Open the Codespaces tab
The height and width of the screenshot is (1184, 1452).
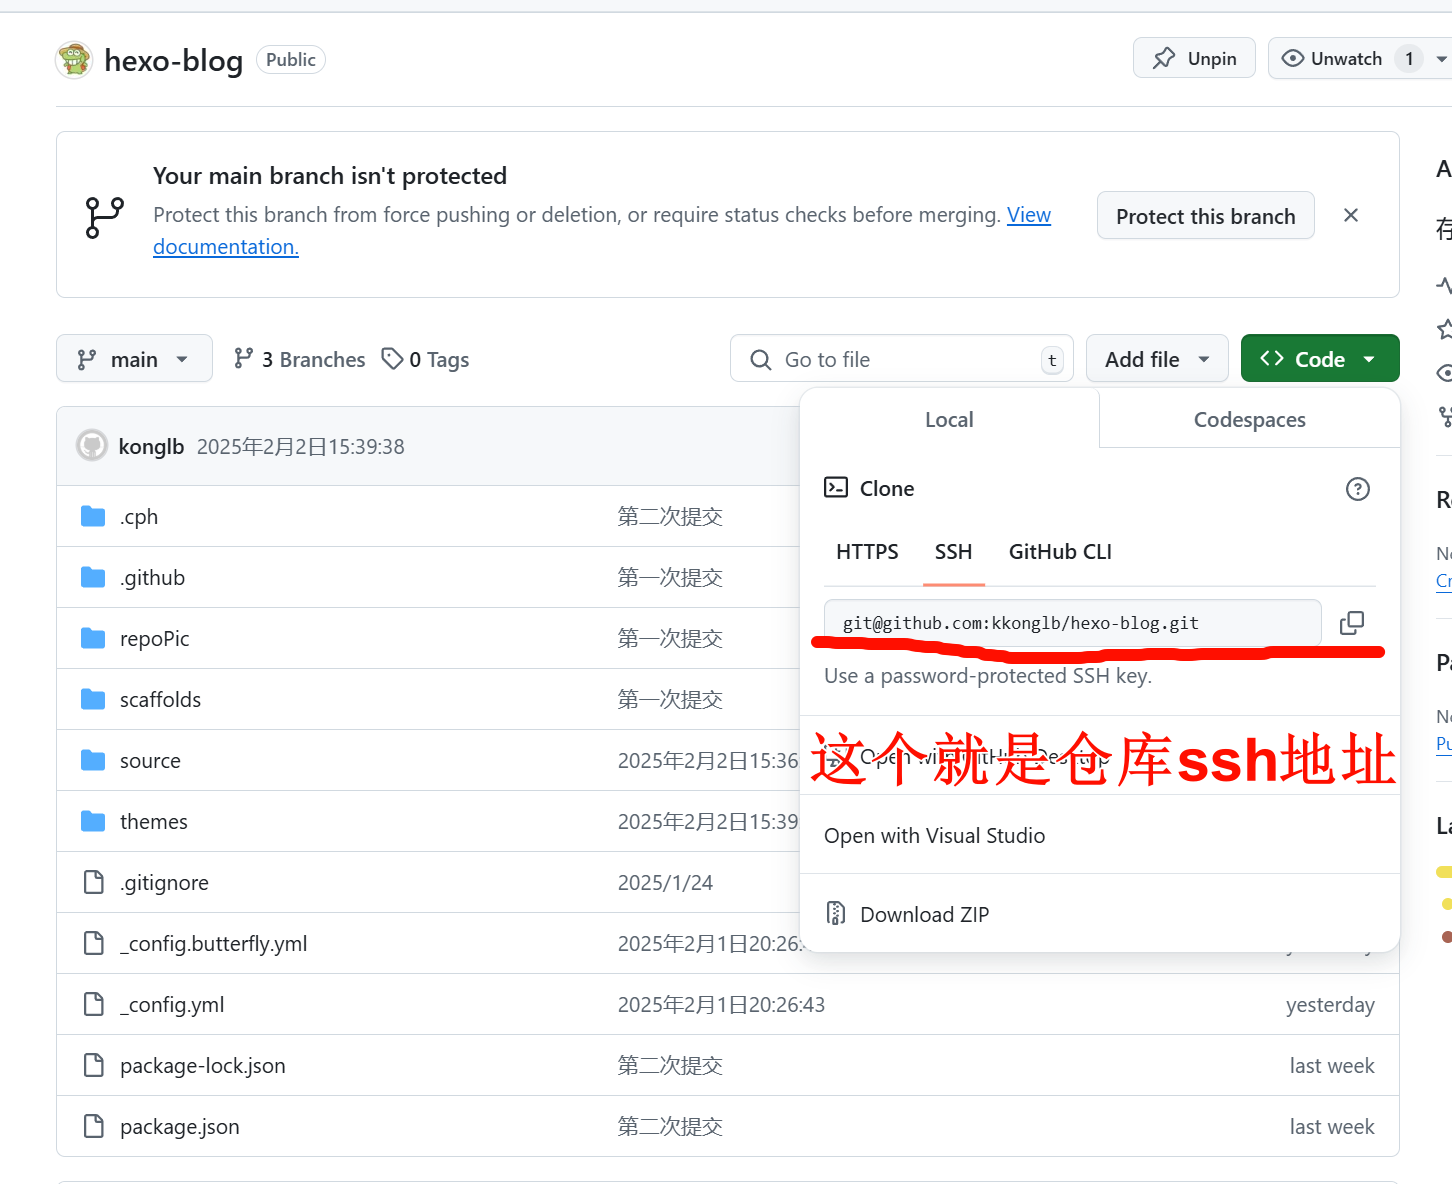[1249, 420]
